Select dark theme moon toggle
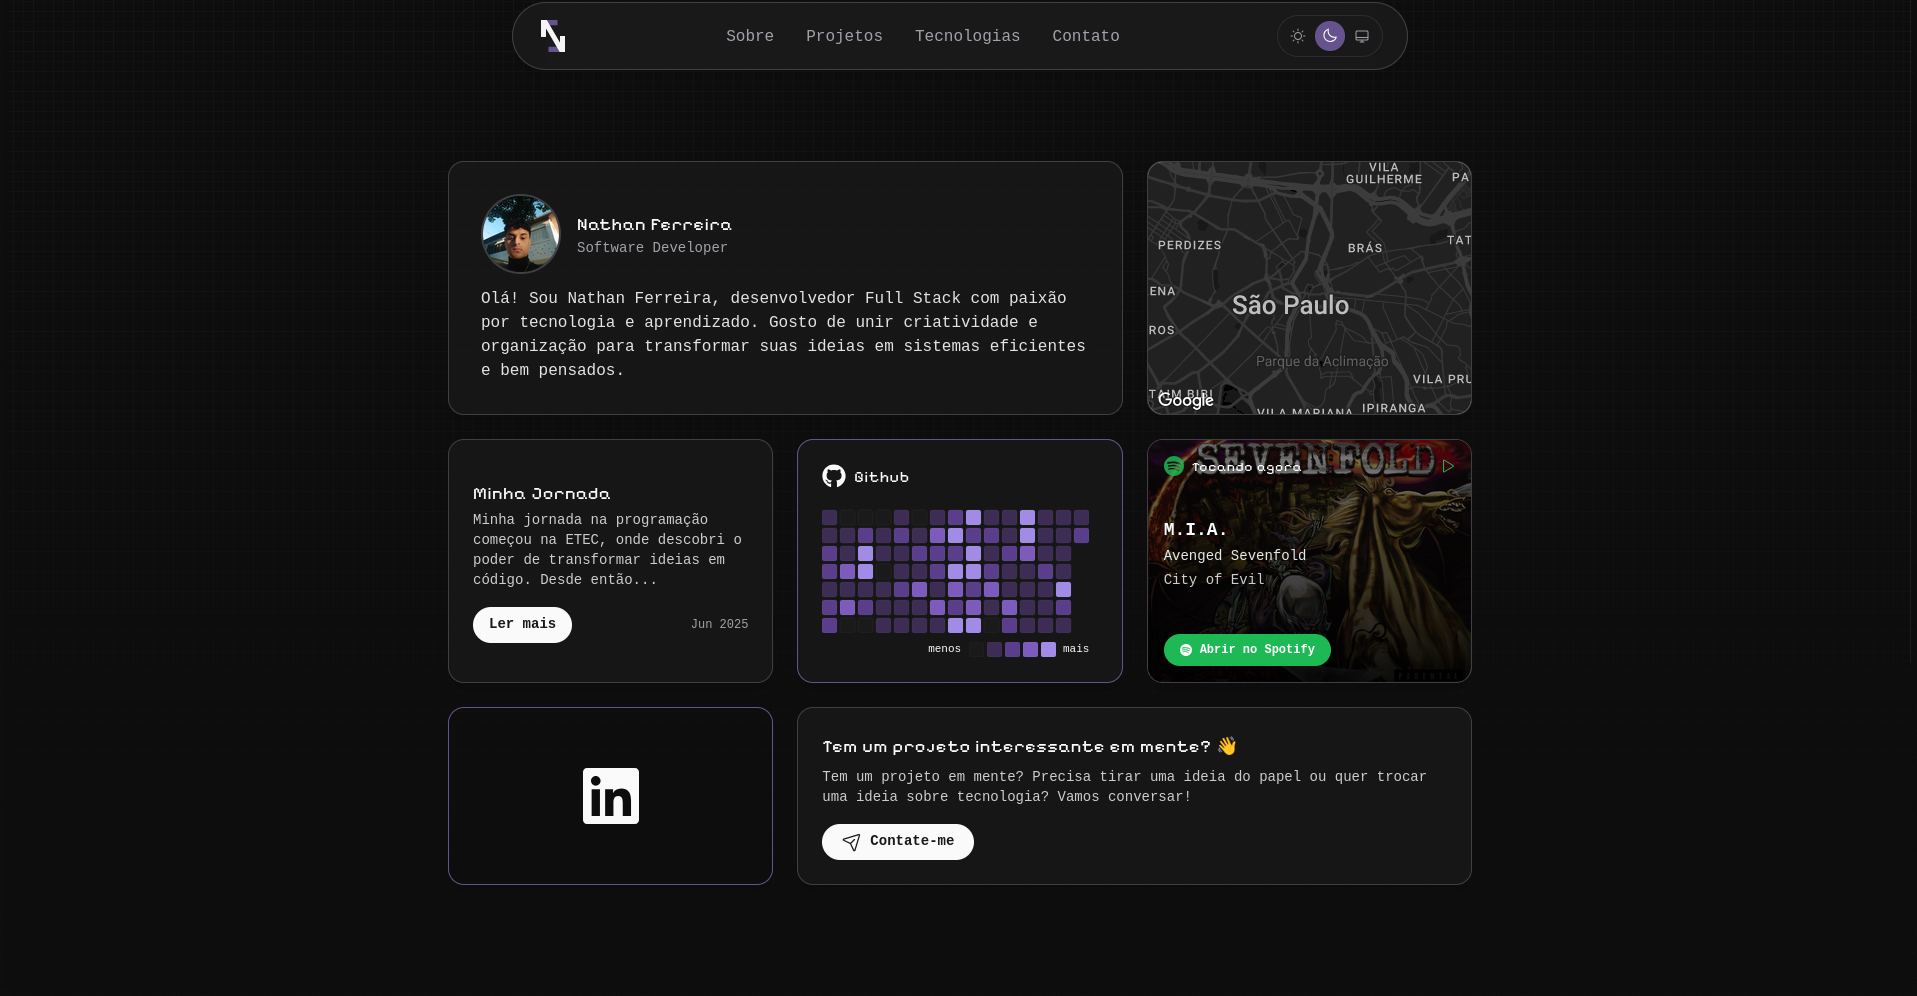 point(1329,36)
